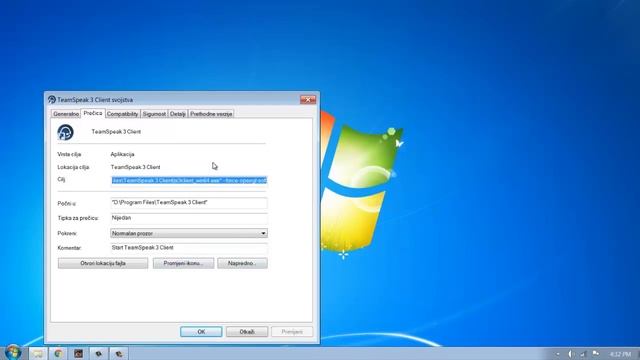Click the 'Aplikacija' target type value
The image size is (640, 360).
click(x=122, y=154)
